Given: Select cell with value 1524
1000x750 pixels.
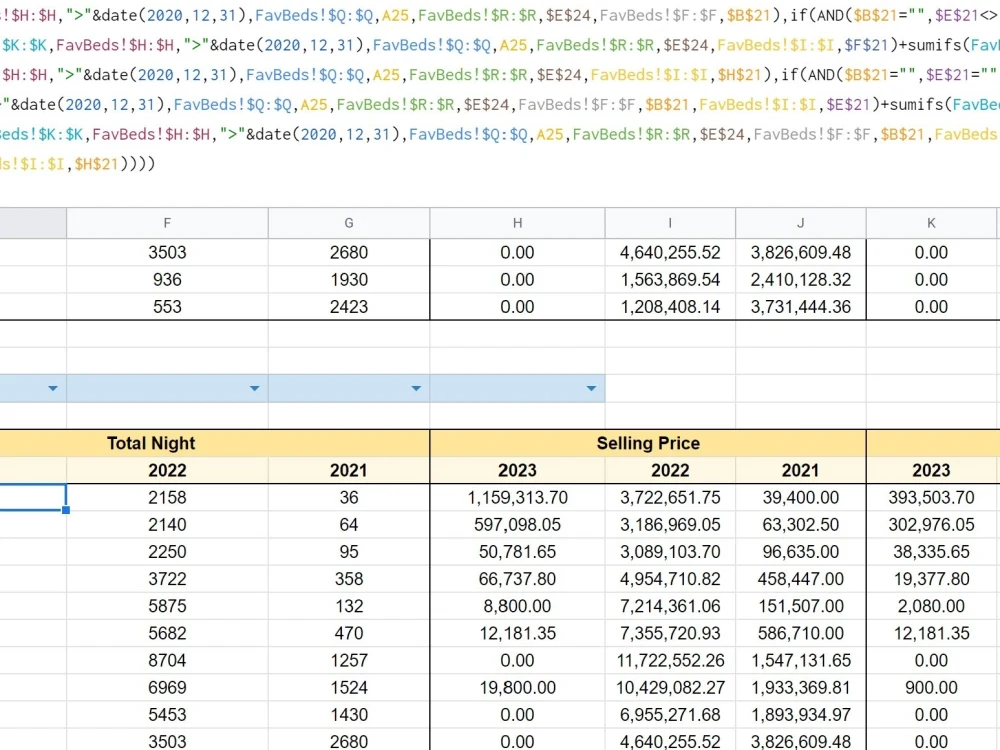Looking at the screenshot, I should point(349,688).
